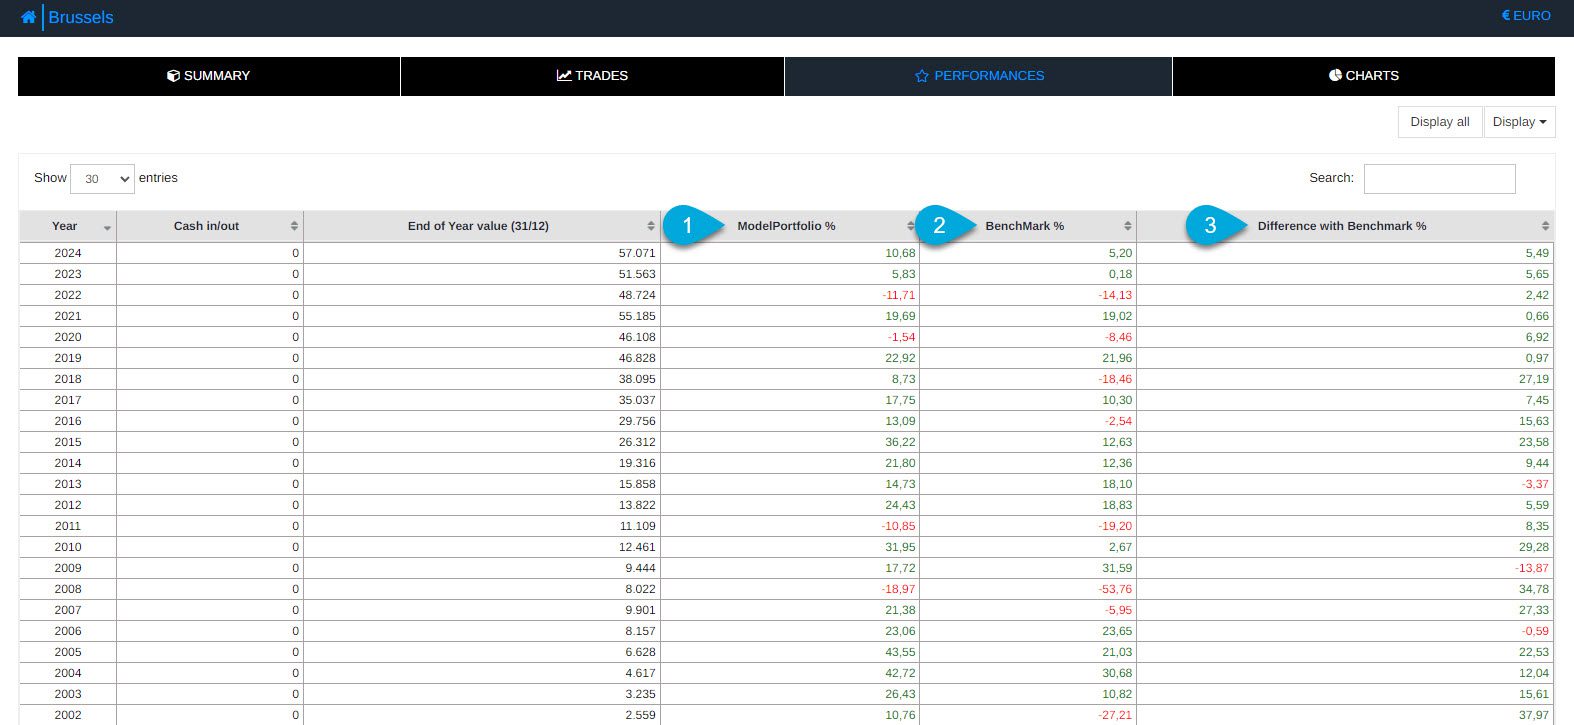Click sort arrows on Cash in/out column
The image size is (1574, 725).
(294, 226)
